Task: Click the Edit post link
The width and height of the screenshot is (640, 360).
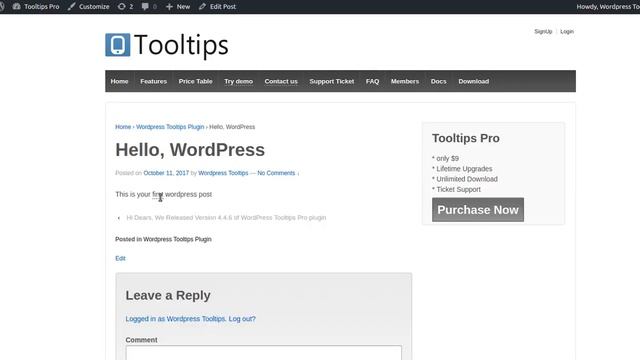Action: (120, 258)
